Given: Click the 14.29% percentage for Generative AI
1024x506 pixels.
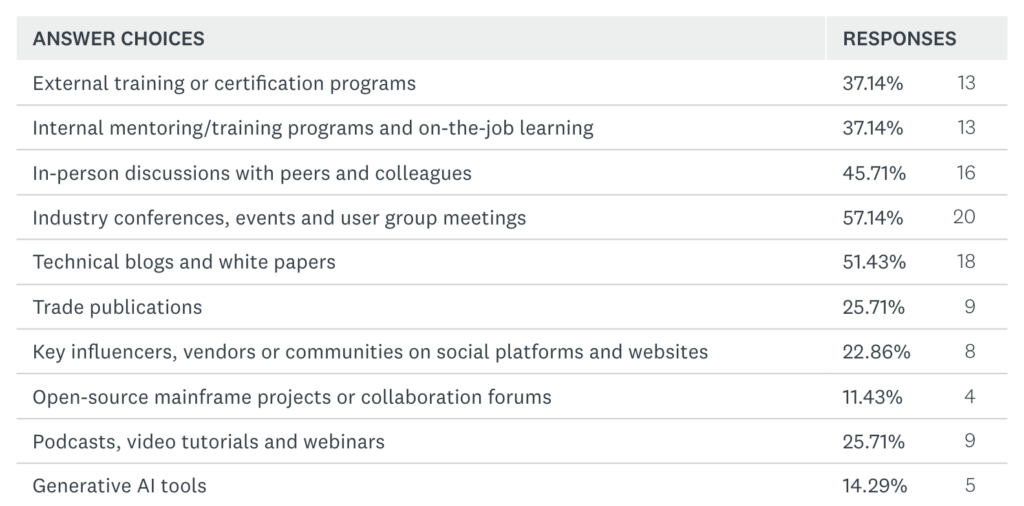Looking at the screenshot, I should pyautogui.click(x=874, y=487).
